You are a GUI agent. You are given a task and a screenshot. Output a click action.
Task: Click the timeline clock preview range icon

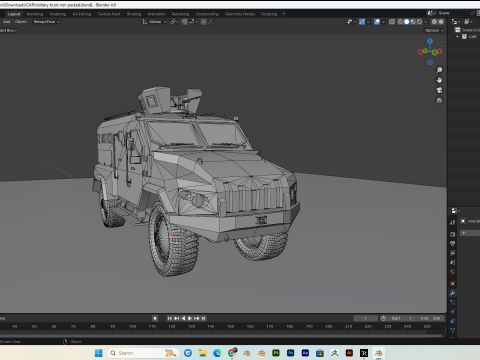click(x=383, y=318)
